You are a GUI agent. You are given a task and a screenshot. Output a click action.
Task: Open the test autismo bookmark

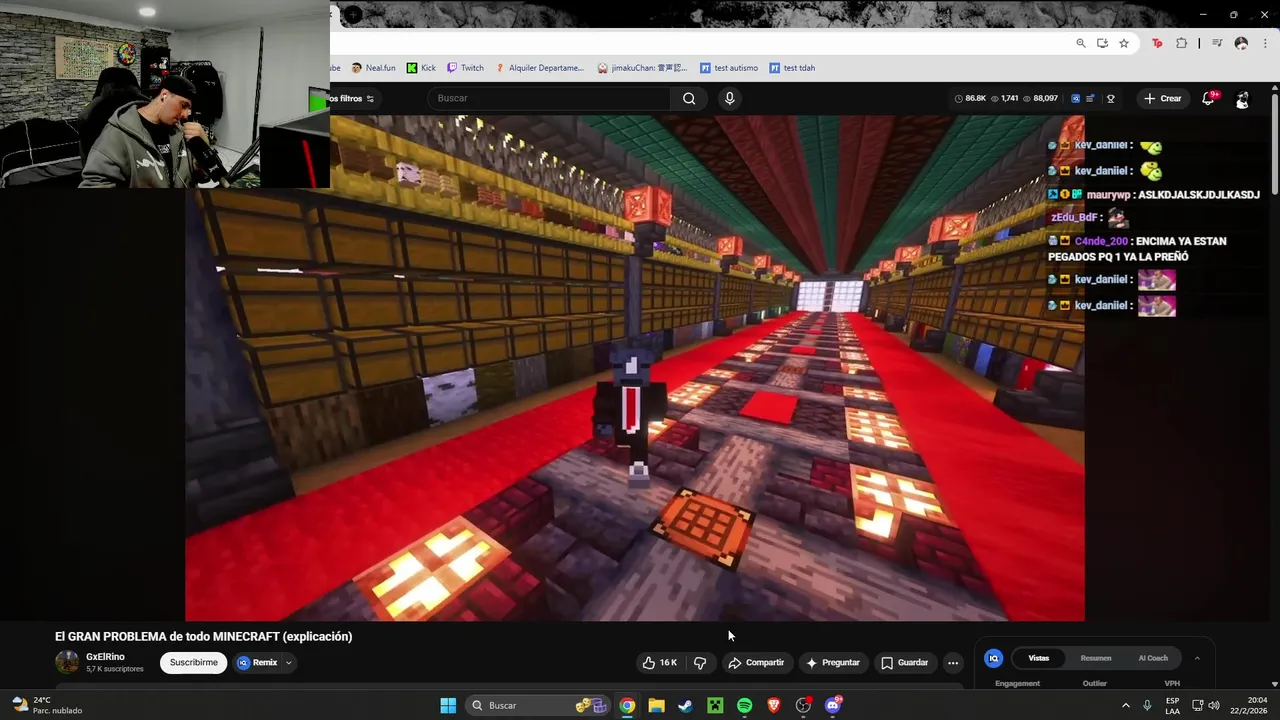[x=729, y=68]
